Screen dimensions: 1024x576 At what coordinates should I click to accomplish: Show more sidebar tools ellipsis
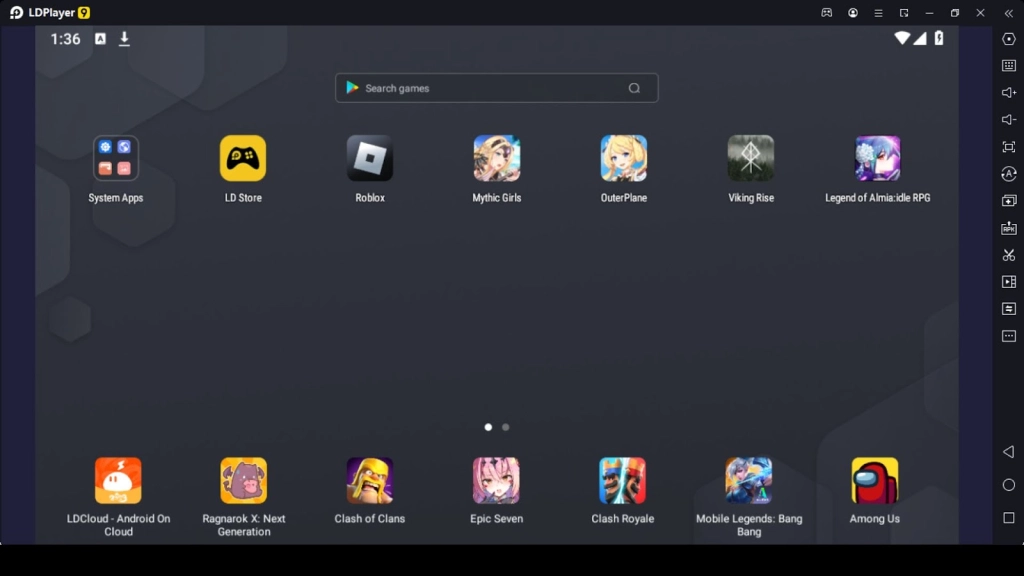click(x=1008, y=336)
